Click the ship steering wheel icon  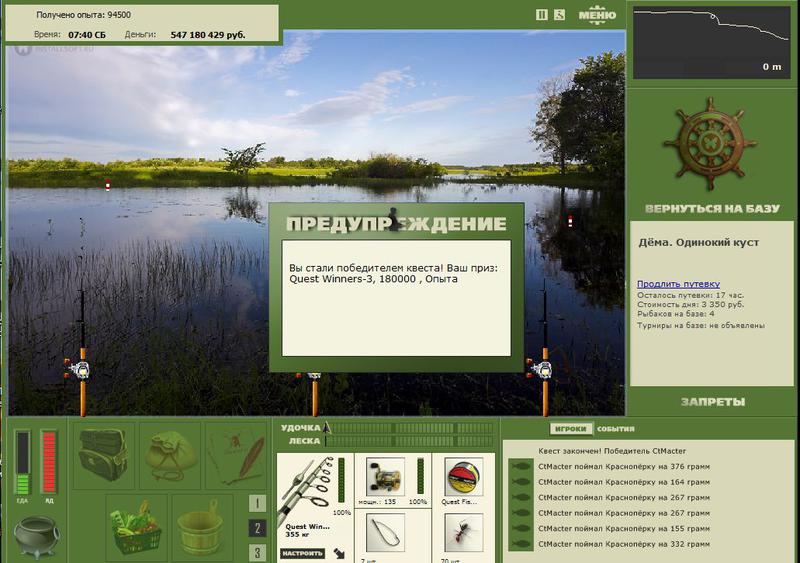pos(710,144)
